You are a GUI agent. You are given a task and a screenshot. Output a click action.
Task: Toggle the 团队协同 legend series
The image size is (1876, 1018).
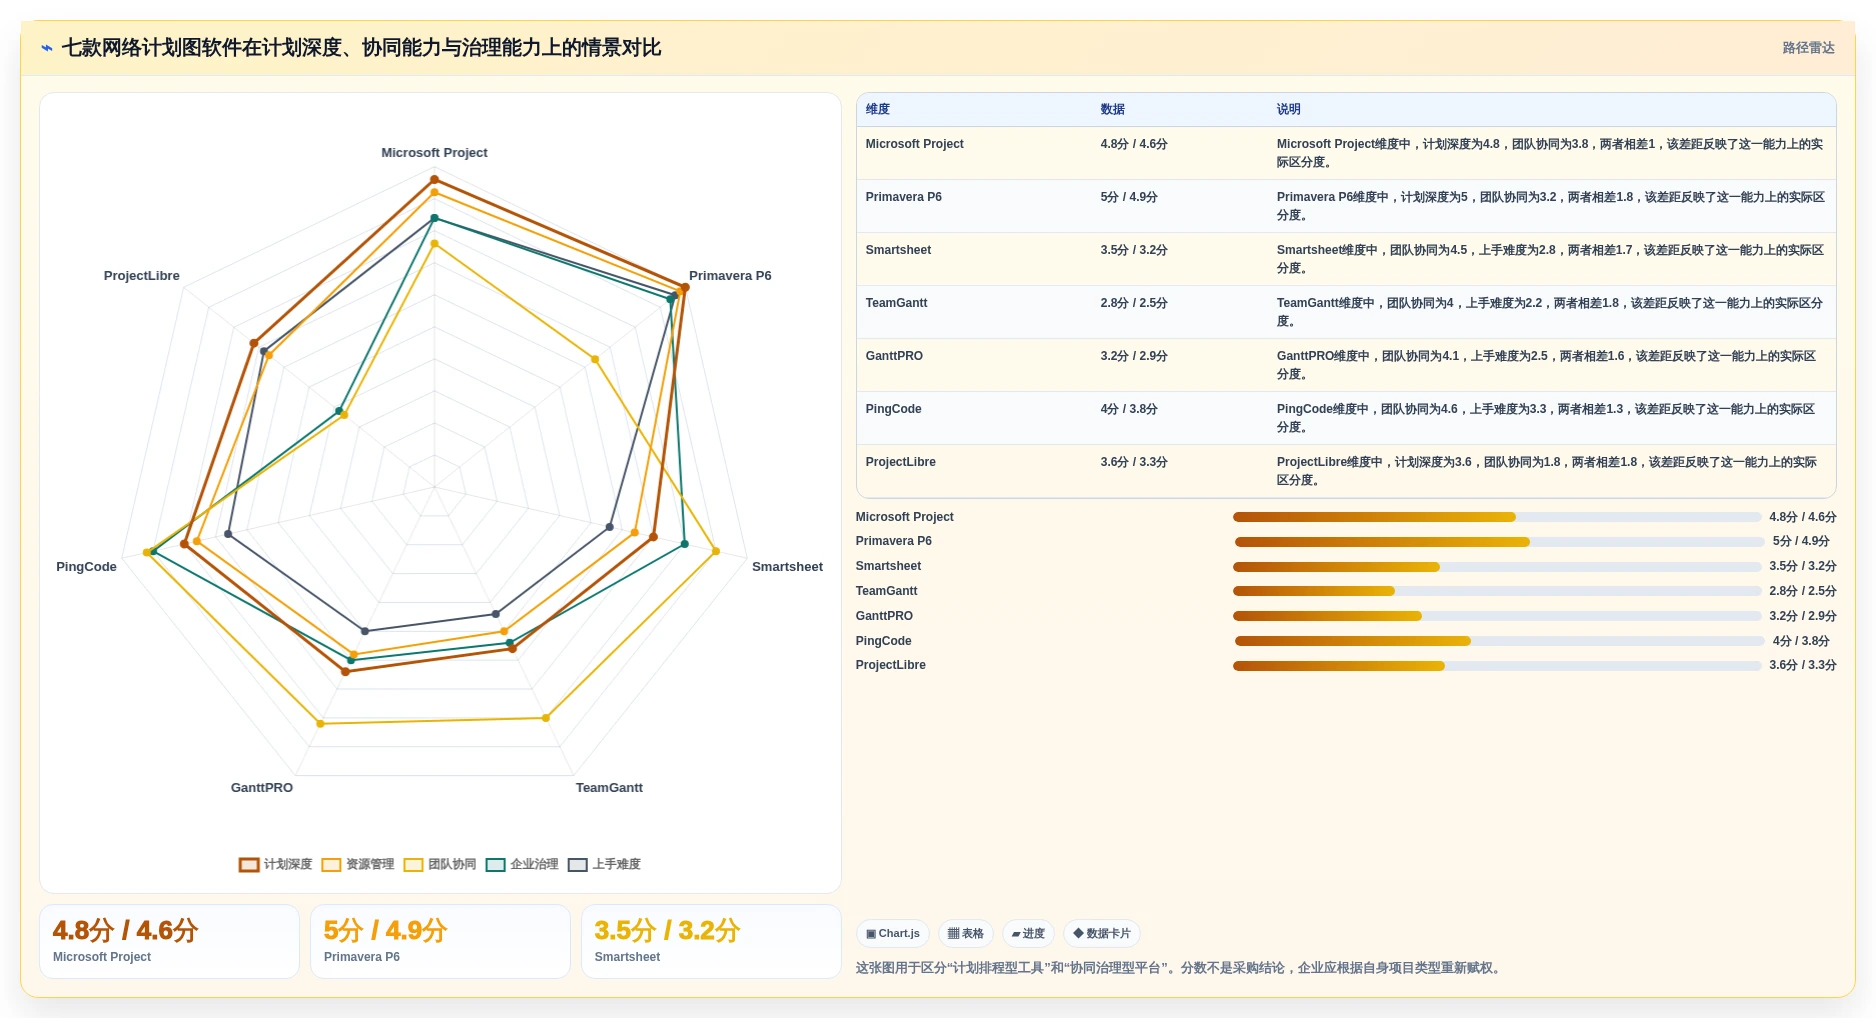(440, 864)
